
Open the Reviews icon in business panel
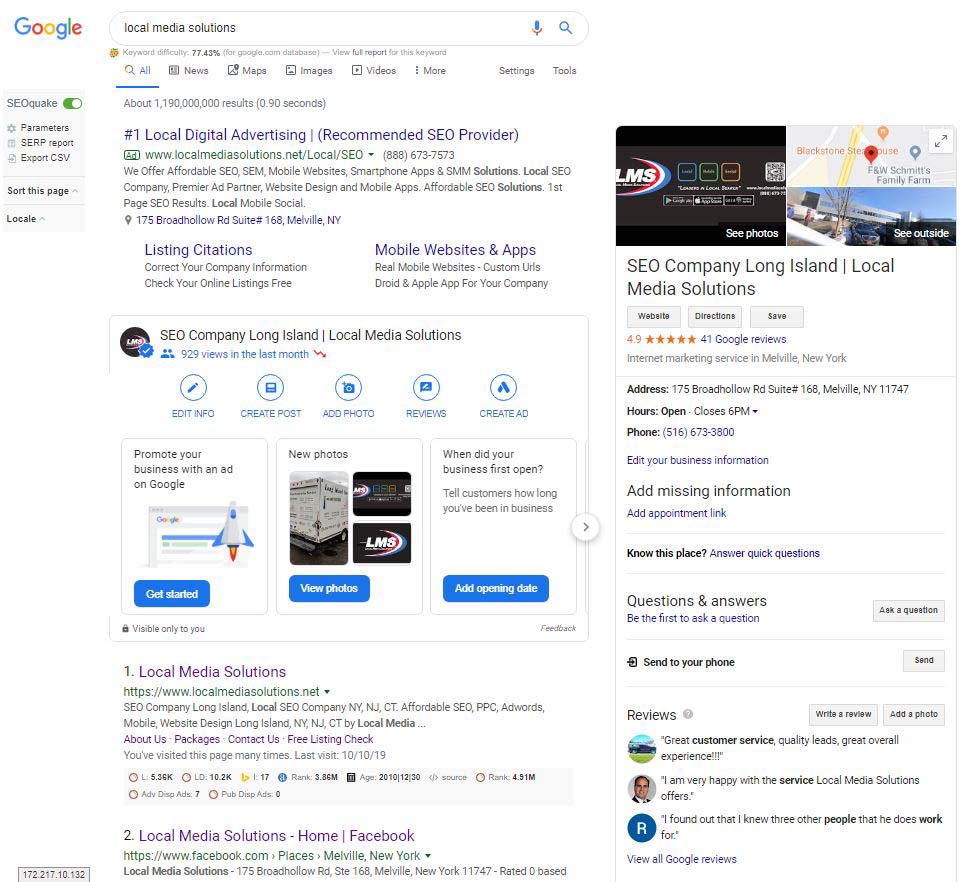coord(426,388)
